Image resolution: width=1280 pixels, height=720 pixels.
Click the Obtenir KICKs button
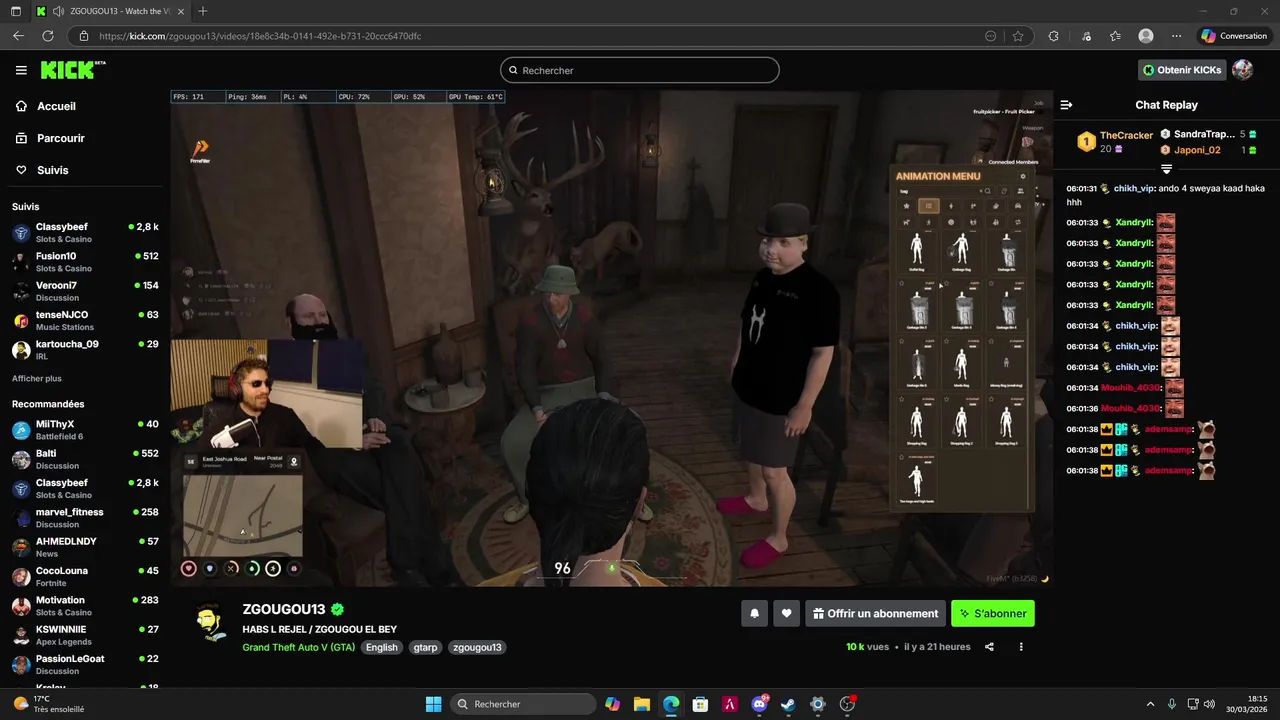coord(1182,70)
